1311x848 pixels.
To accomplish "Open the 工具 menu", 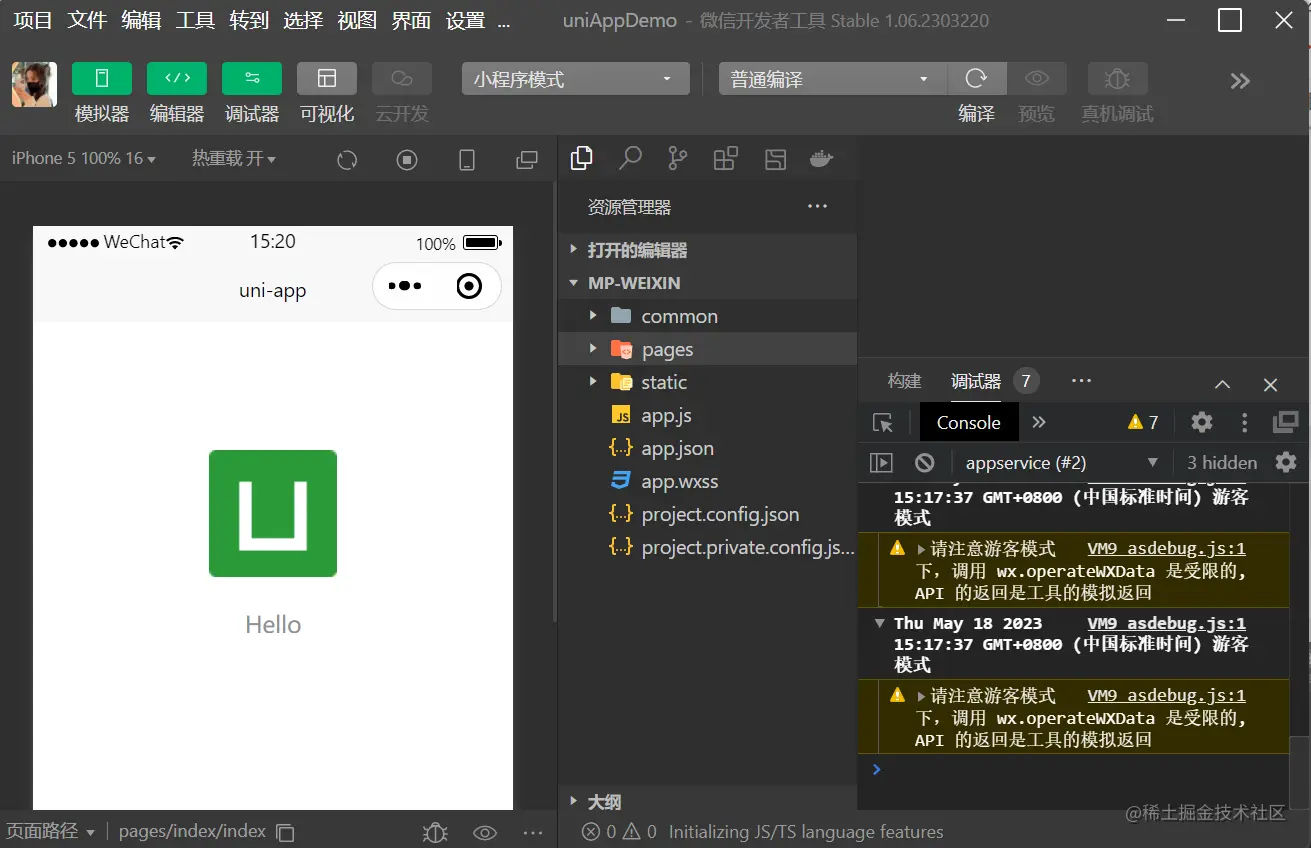I will 195,20.
